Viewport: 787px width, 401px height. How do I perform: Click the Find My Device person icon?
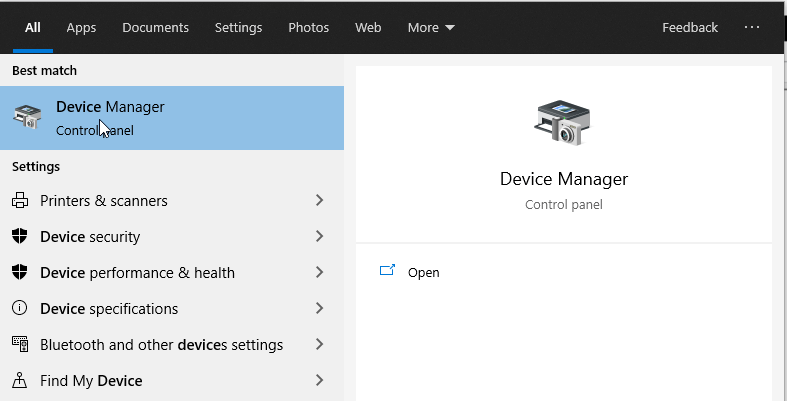tap(20, 380)
